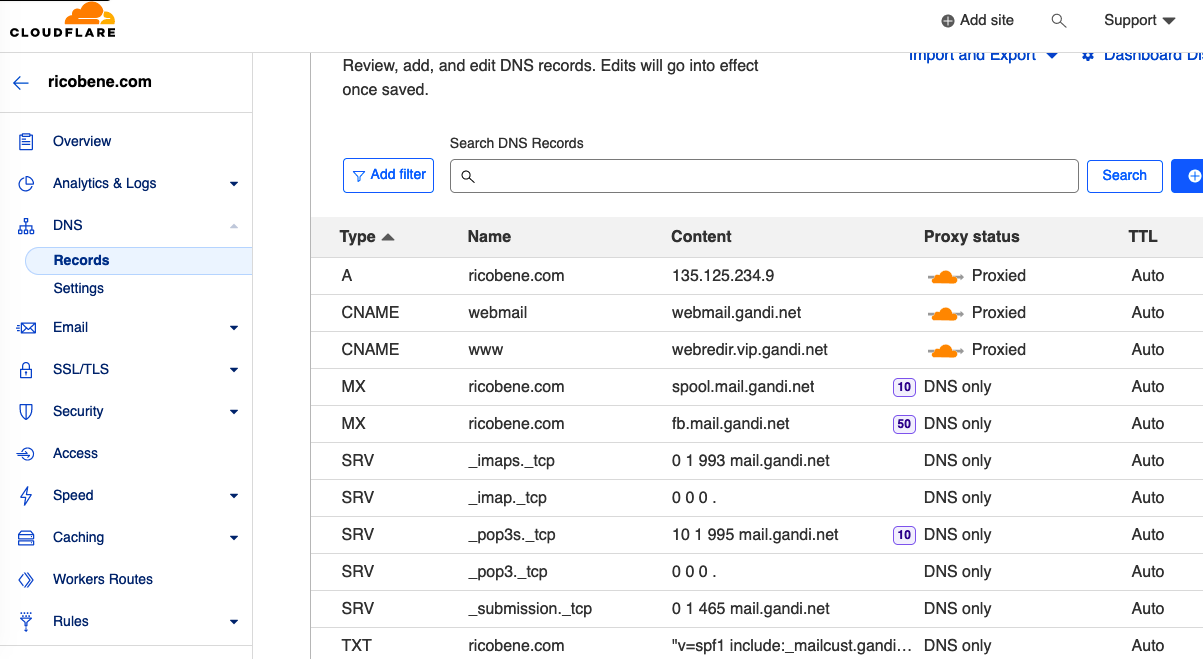The image size is (1203, 659).
Task: Expand the Security sidebar section arrow
Action: tap(234, 412)
